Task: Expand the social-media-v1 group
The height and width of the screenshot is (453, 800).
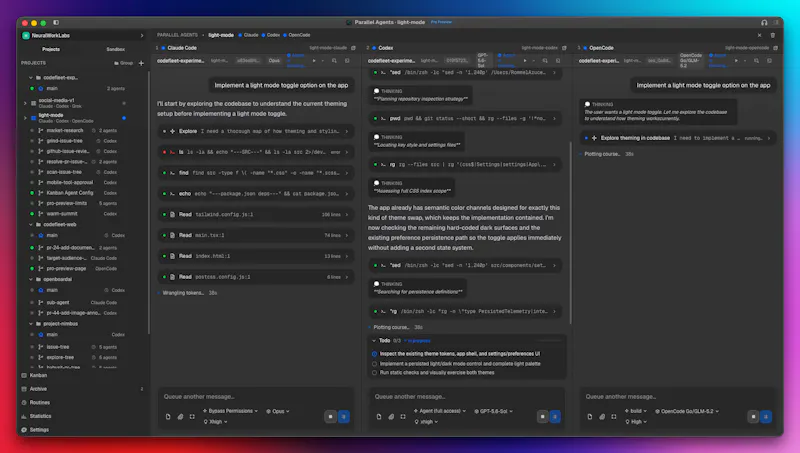Action: 25,103
